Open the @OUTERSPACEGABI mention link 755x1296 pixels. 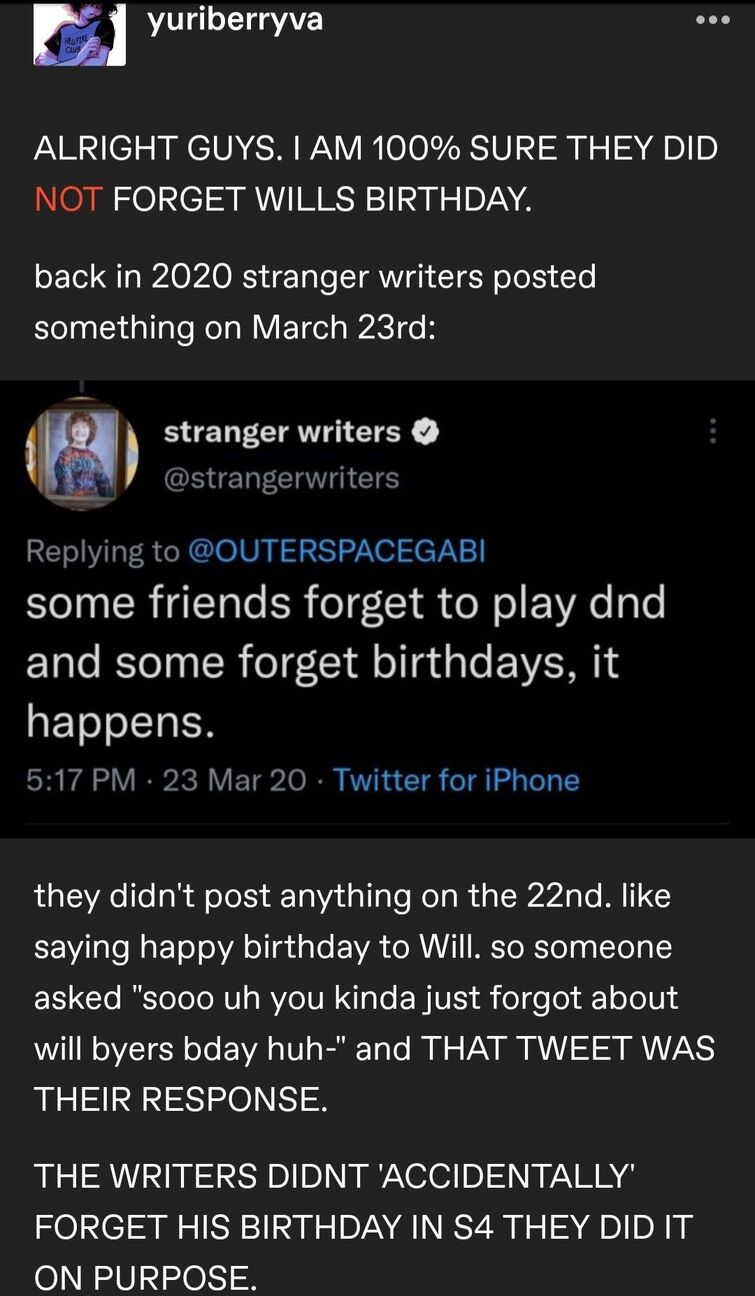coord(336,551)
